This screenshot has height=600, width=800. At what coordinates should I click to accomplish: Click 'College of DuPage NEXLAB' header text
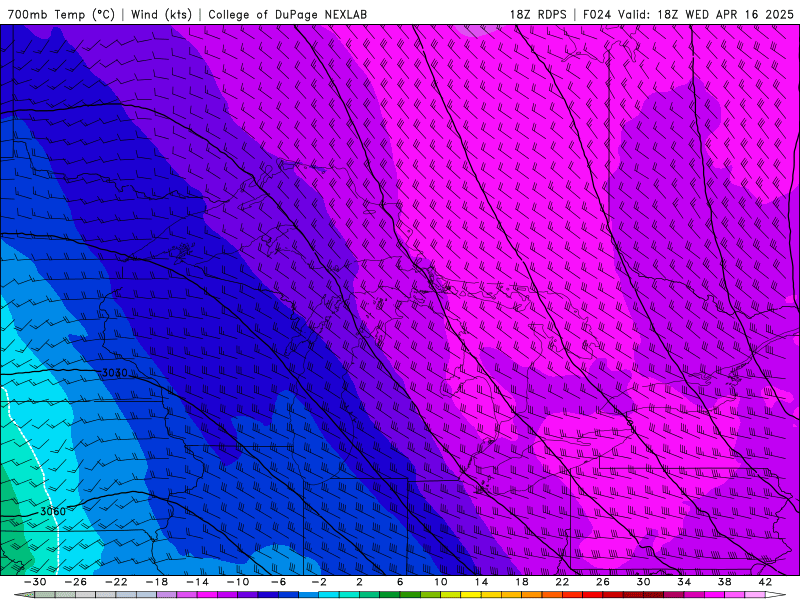(287, 14)
